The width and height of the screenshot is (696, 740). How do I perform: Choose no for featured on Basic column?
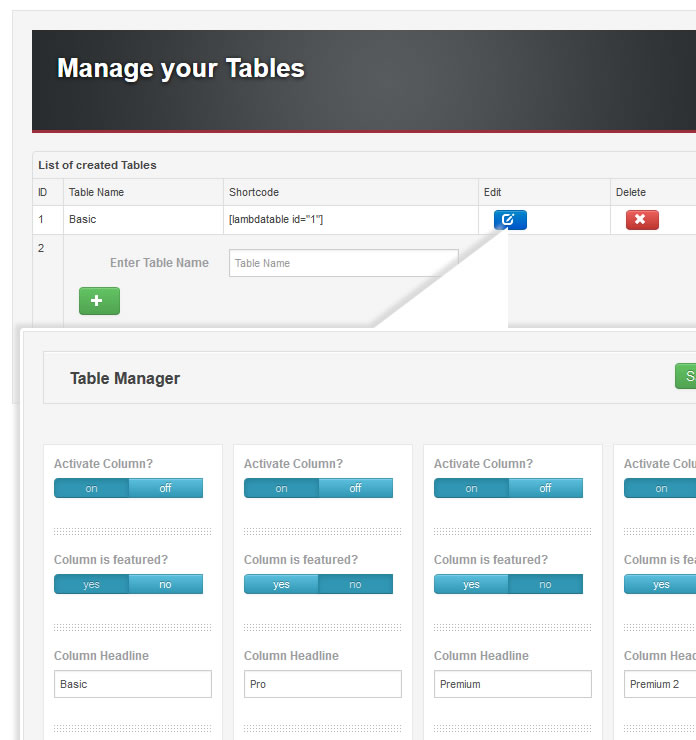(166, 584)
